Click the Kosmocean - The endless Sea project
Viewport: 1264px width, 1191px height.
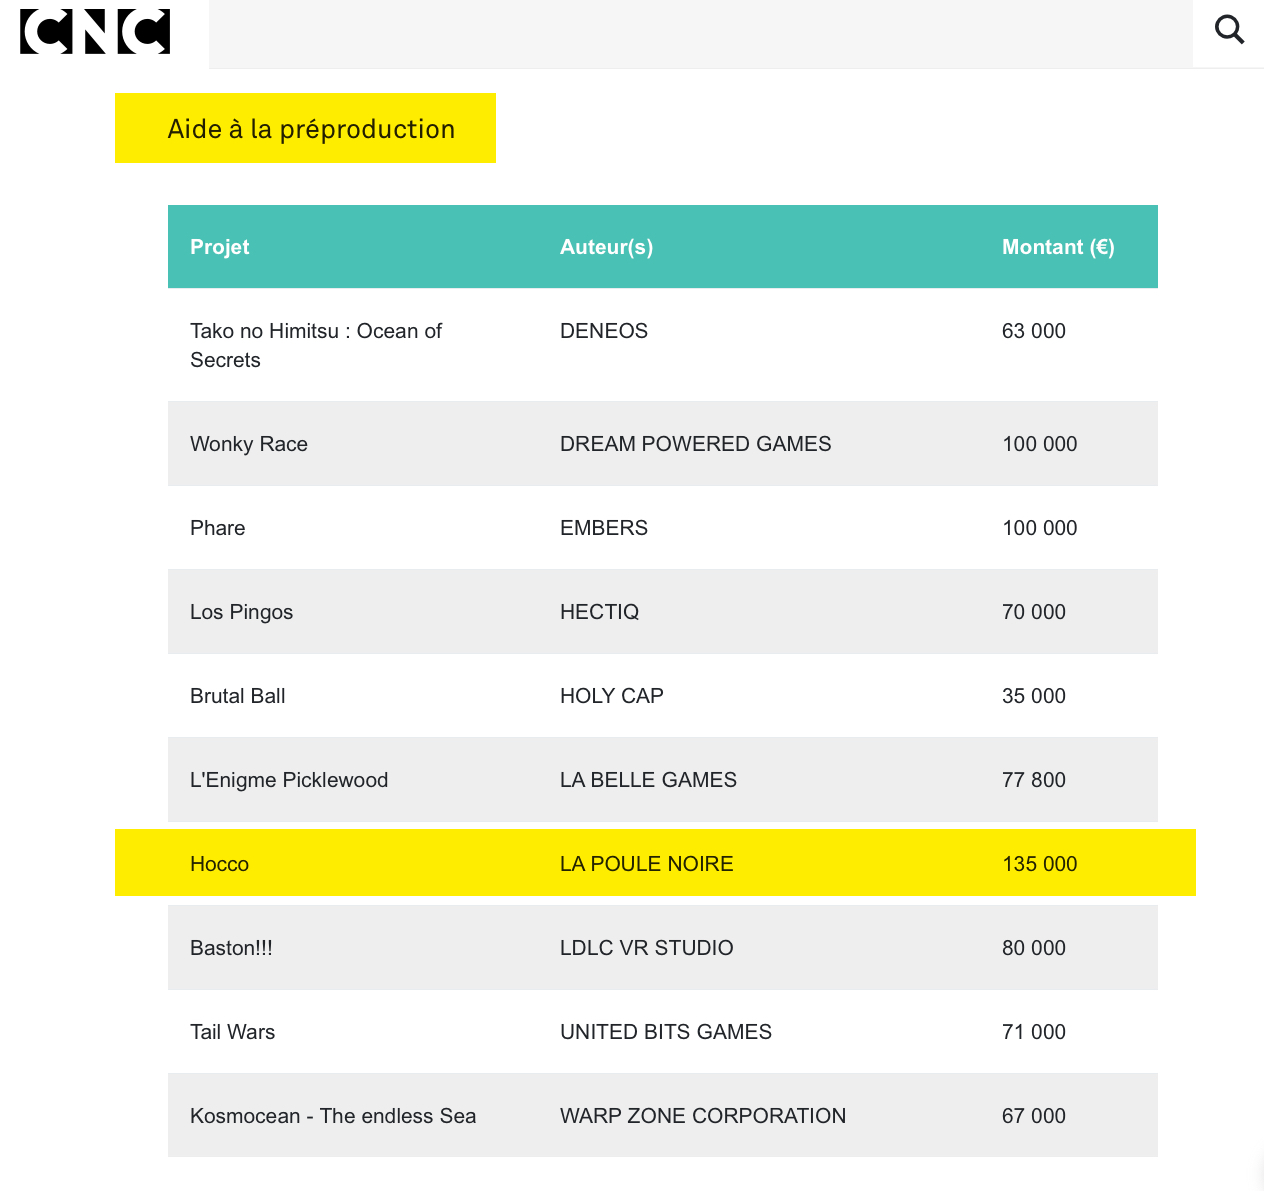333,1116
